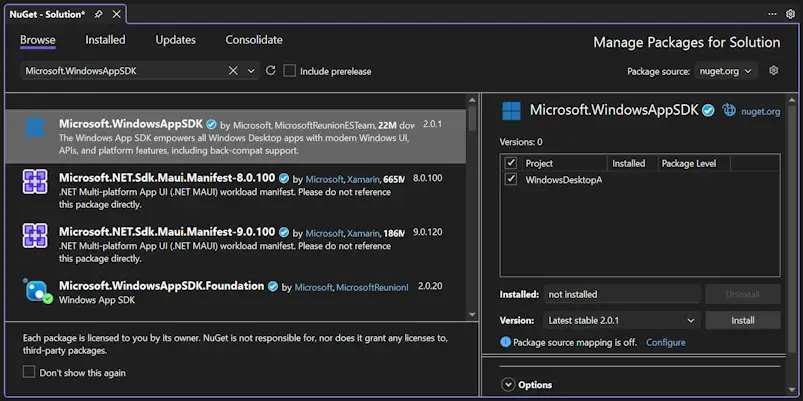
Task: Click the info icon beside Package source mapping
Action: (x=505, y=342)
